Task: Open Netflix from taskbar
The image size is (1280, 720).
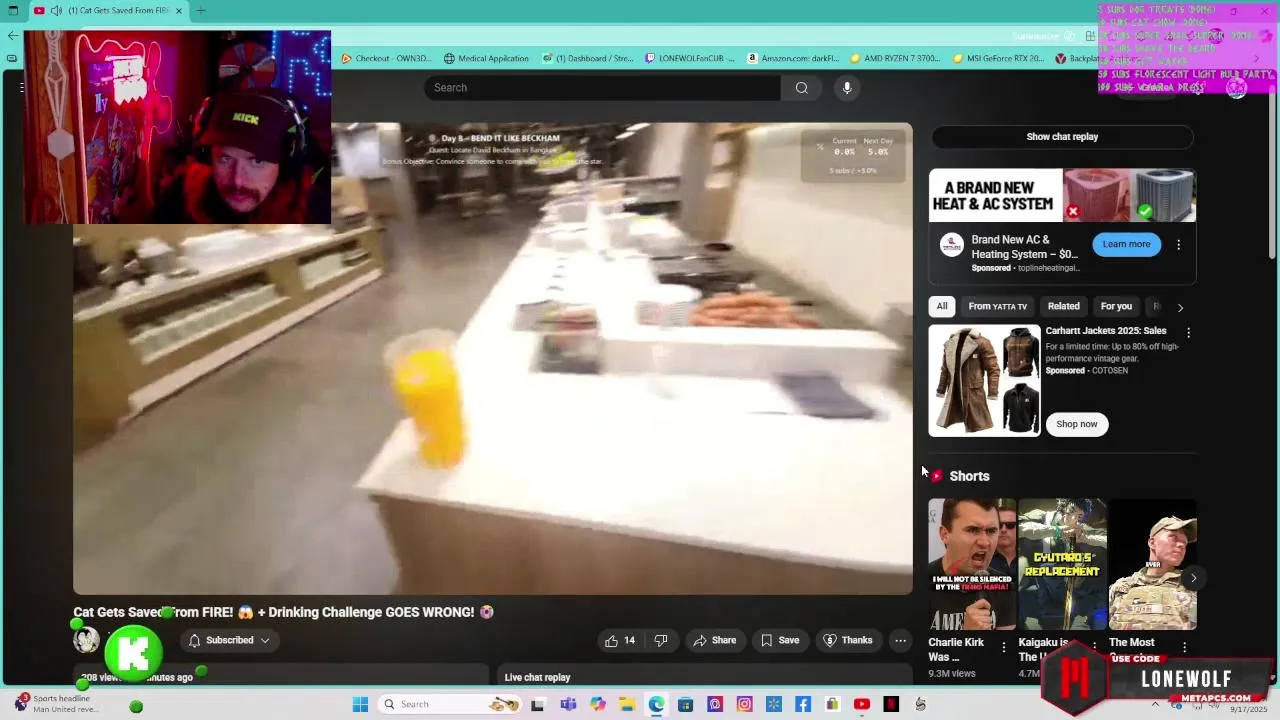Action: point(891,704)
